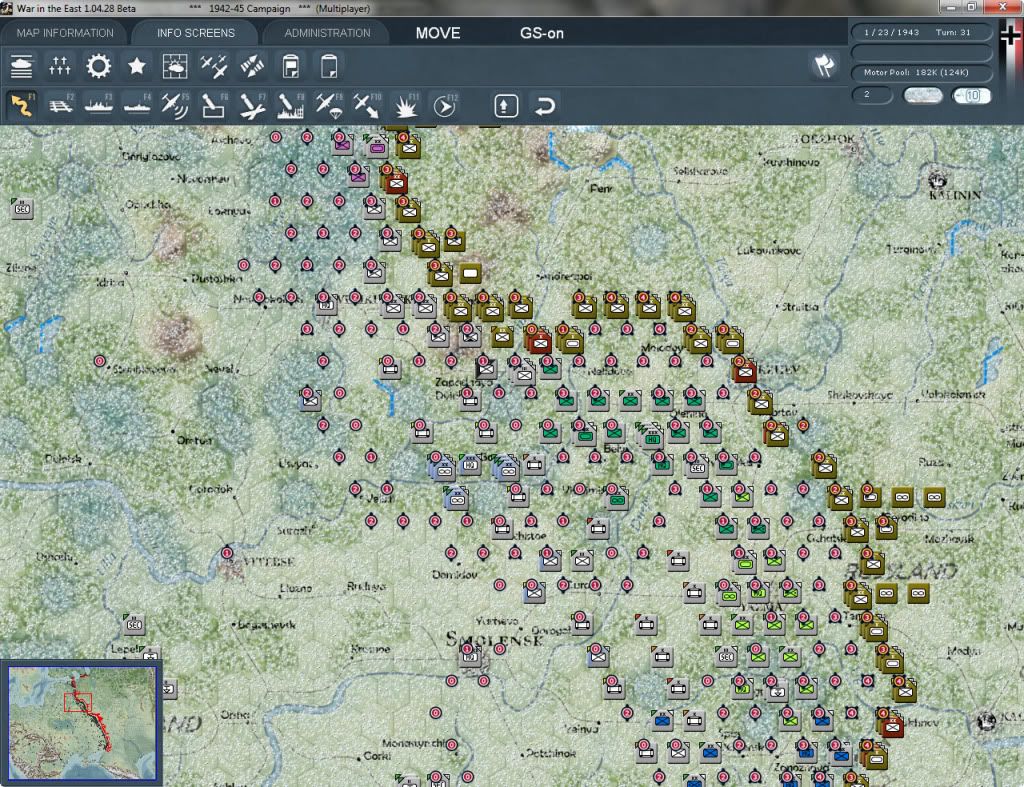Viewport: 1024px width, 787px height.
Task: Select F3 naval transport ship icon
Action: 99,105
